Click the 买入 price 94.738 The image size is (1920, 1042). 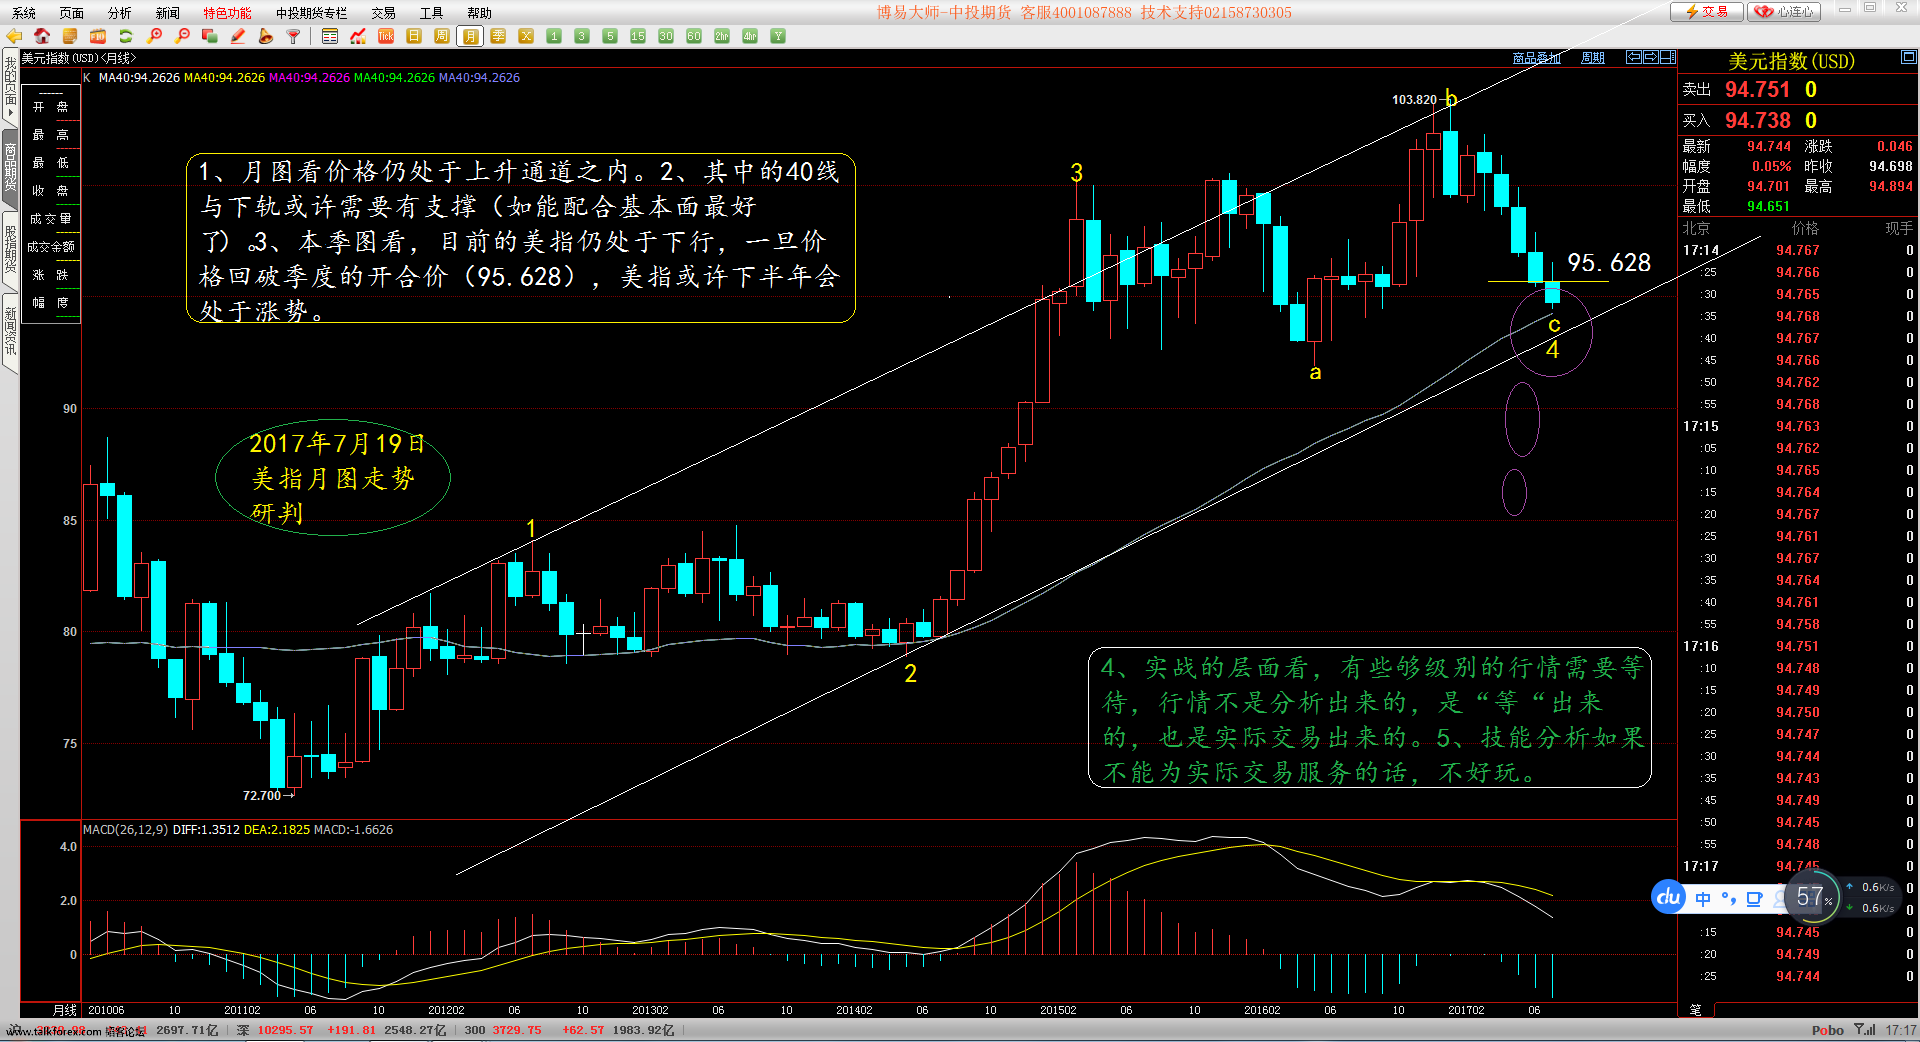coord(1757,121)
